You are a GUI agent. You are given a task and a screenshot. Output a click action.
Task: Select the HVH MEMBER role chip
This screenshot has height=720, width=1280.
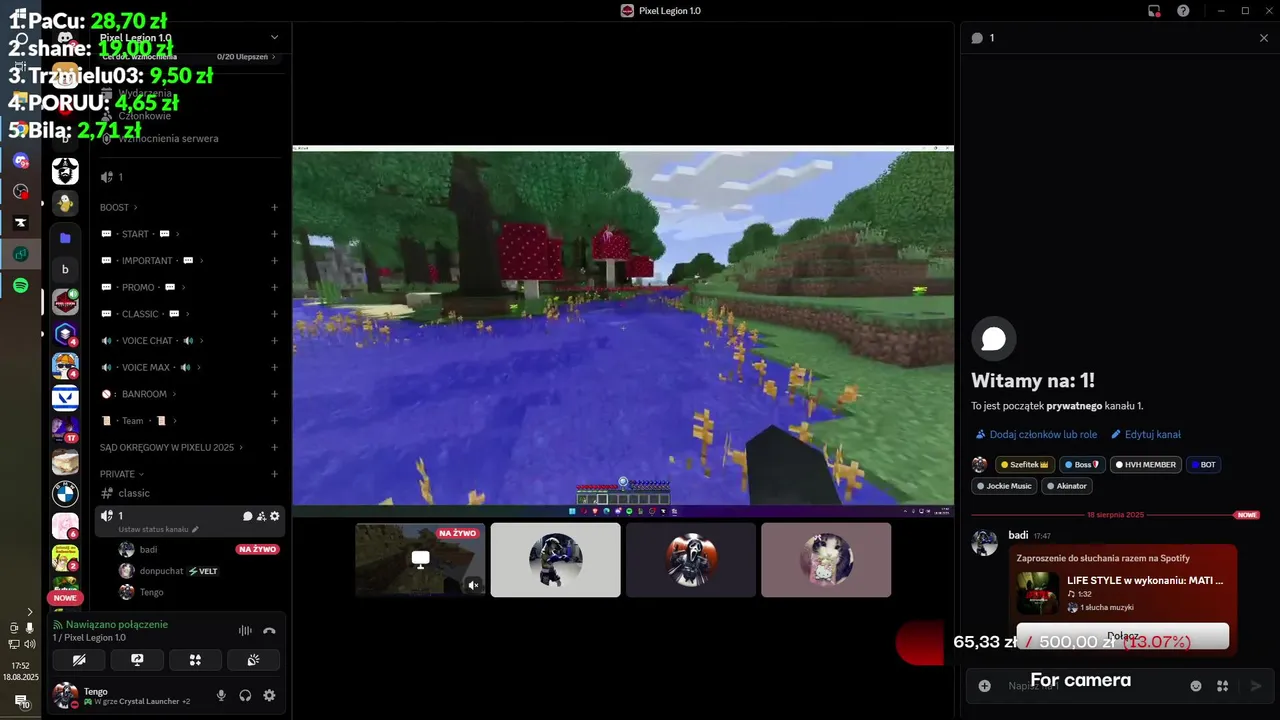1146,465
